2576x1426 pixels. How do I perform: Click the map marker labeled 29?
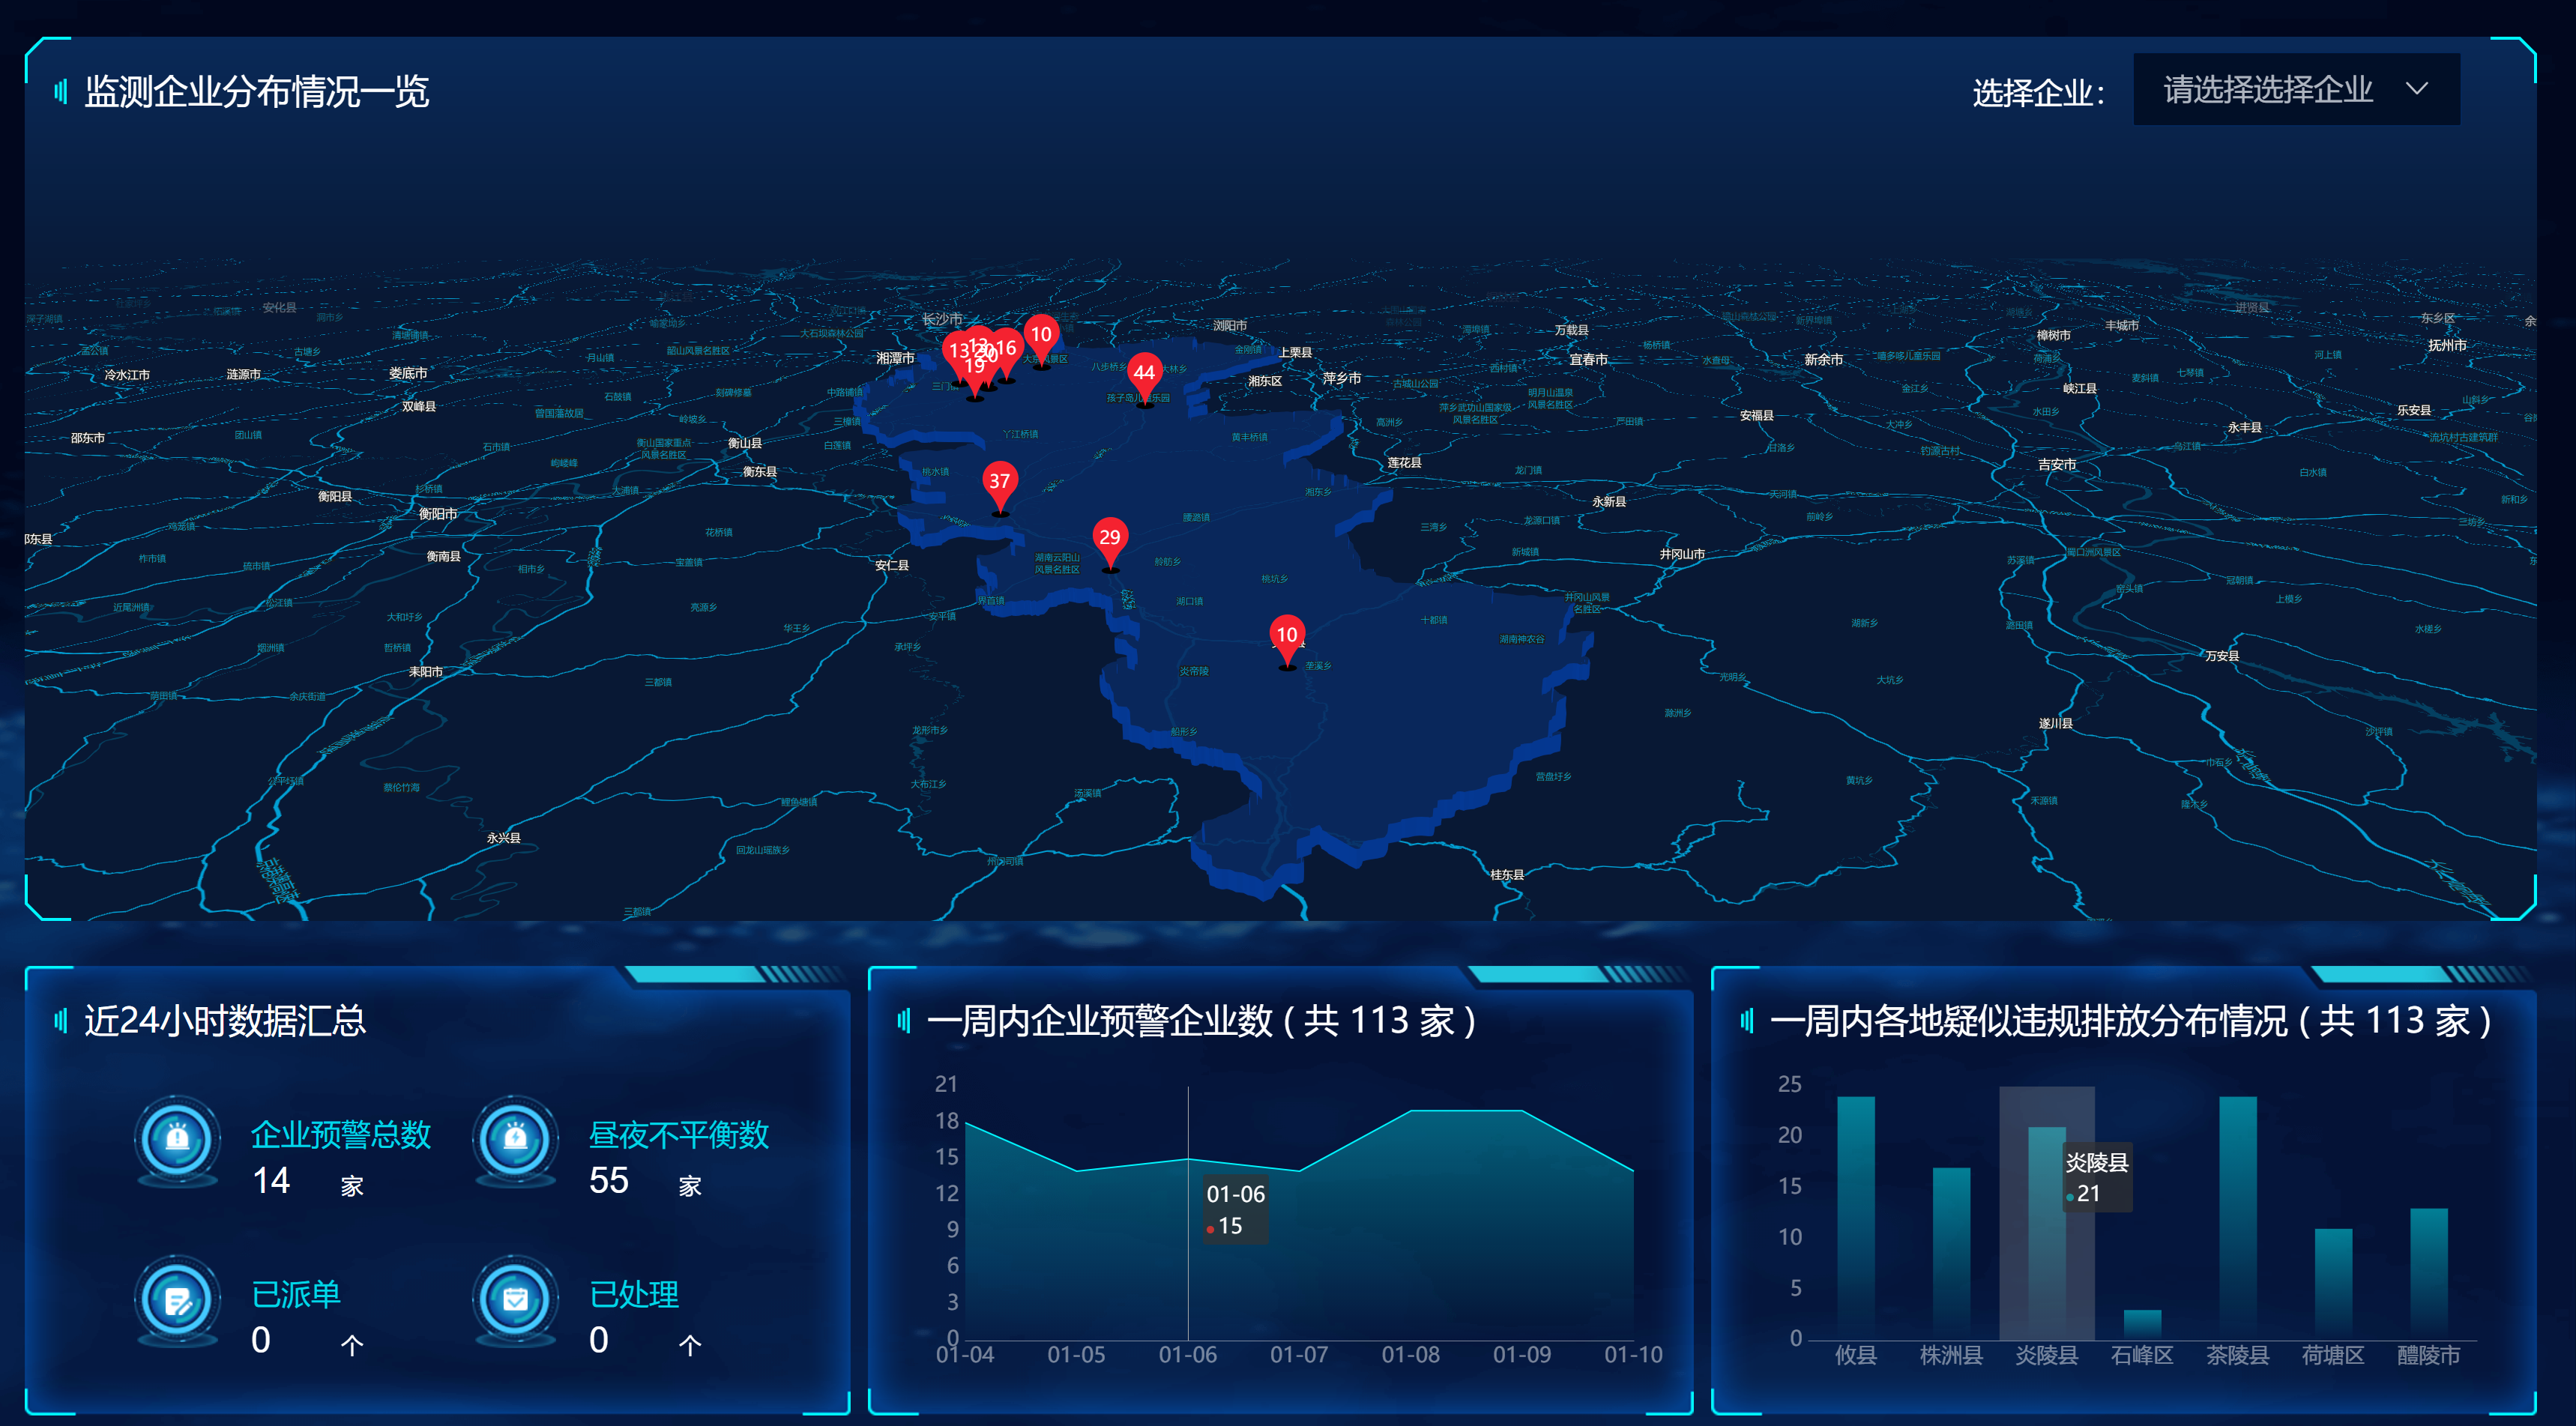pyautogui.click(x=1109, y=538)
